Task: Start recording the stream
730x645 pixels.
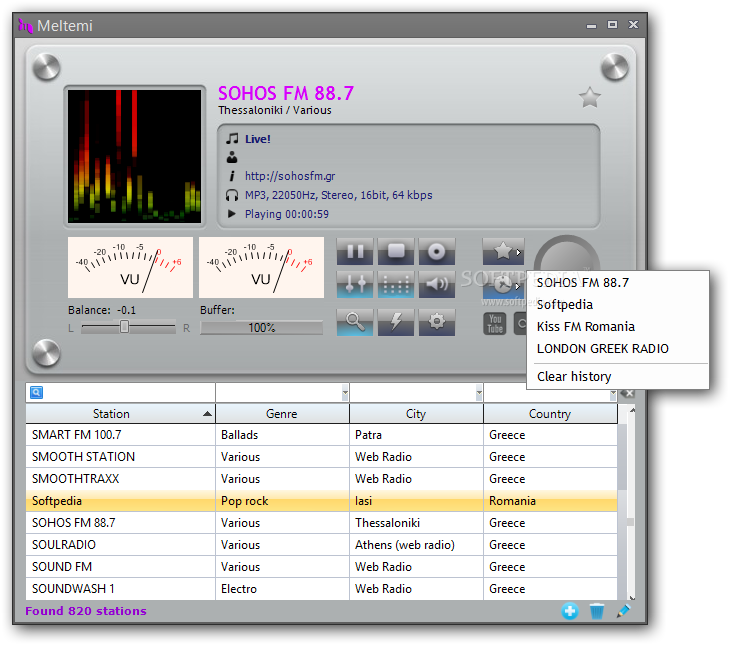Action: 437,252
